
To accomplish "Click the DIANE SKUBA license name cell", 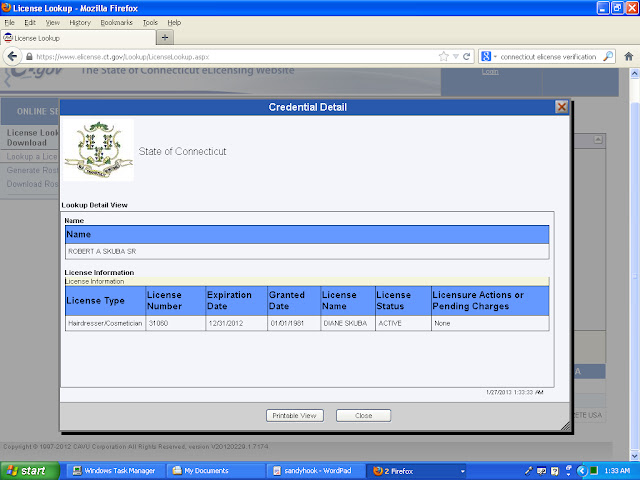I will 348,323.
